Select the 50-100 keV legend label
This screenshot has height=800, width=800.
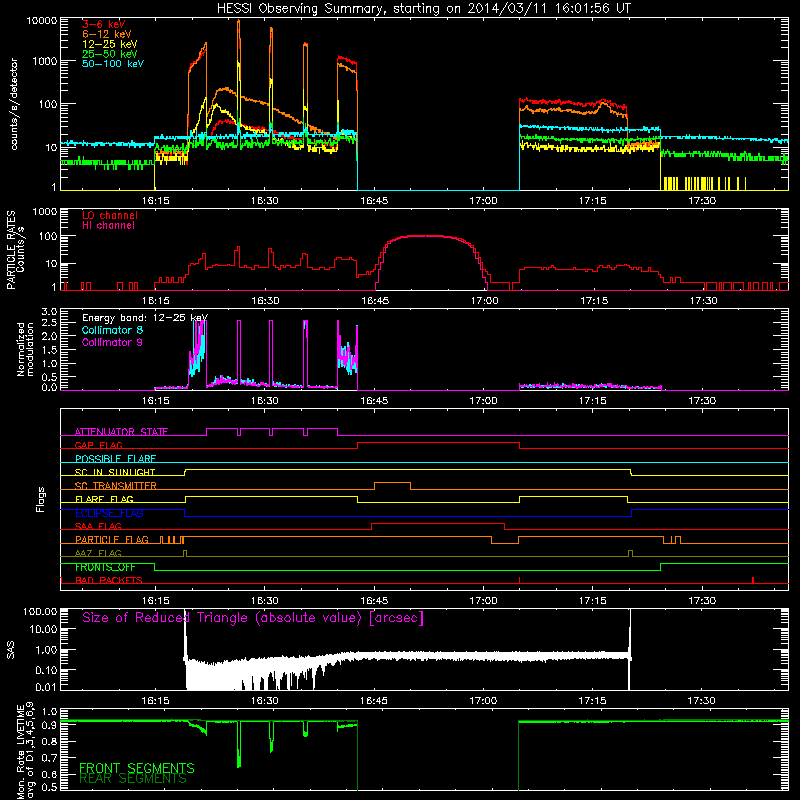coord(113,64)
